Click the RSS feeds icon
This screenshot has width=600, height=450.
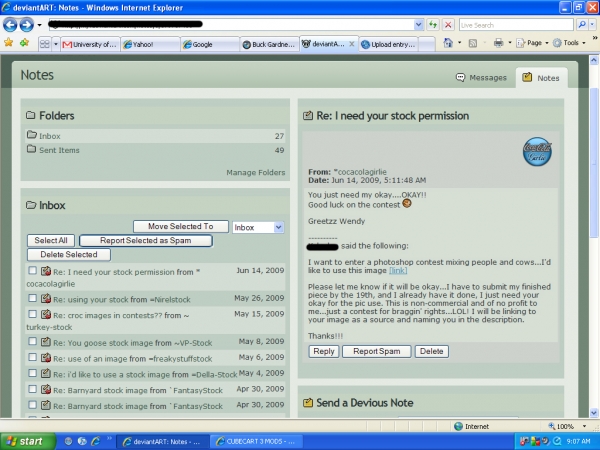[473, 43]
